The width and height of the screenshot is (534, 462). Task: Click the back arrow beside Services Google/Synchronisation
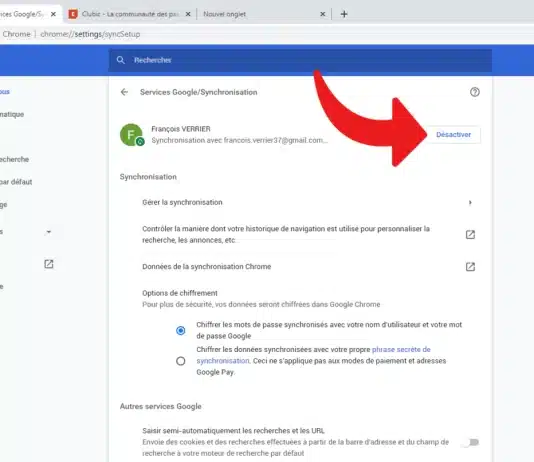tap(124, 92)
